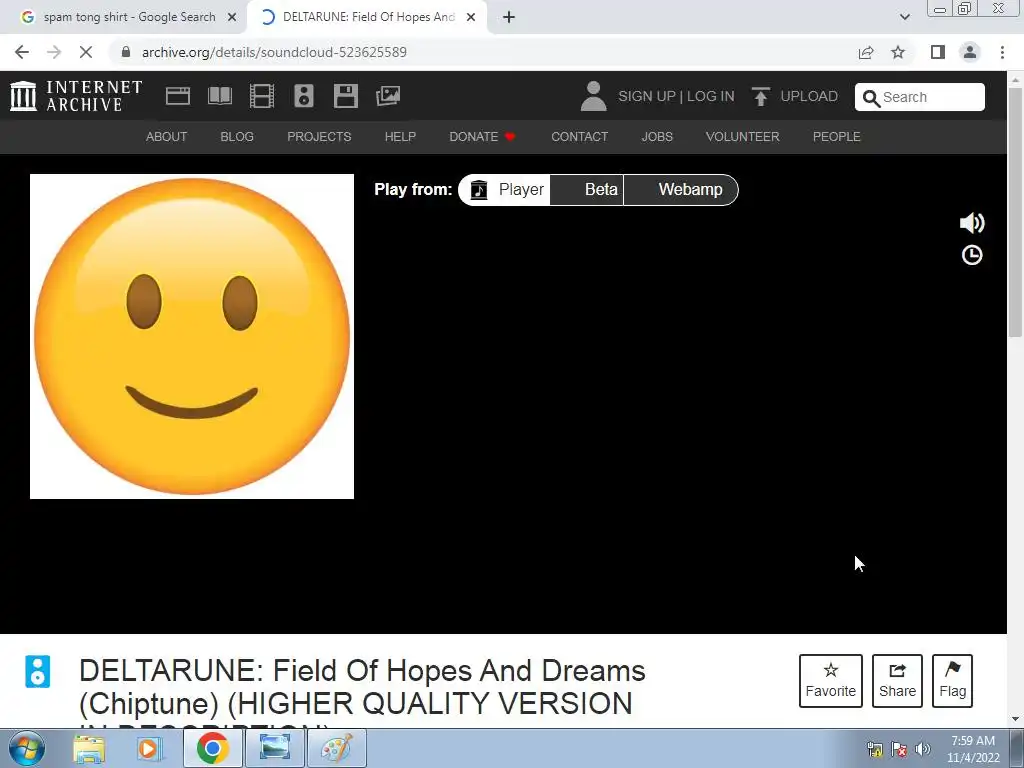1024x768 pixels.
Task: Stop loading the page with the X button
Action: 86,52
